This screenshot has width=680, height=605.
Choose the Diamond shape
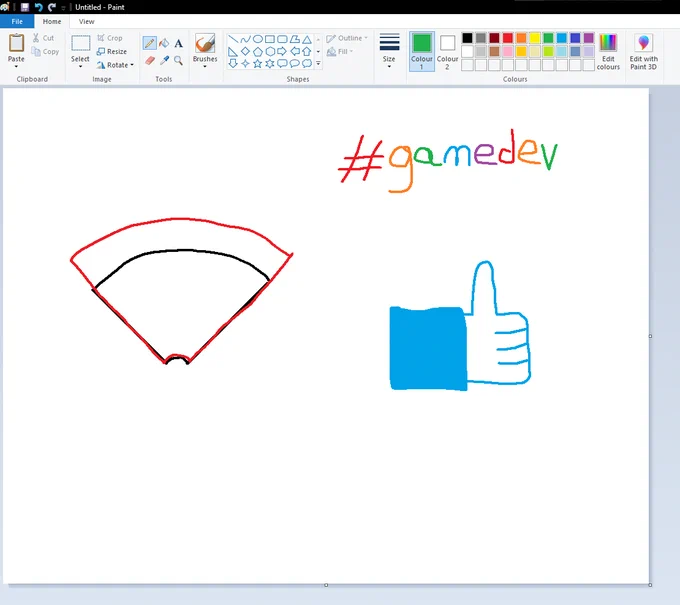coord(245,52)
